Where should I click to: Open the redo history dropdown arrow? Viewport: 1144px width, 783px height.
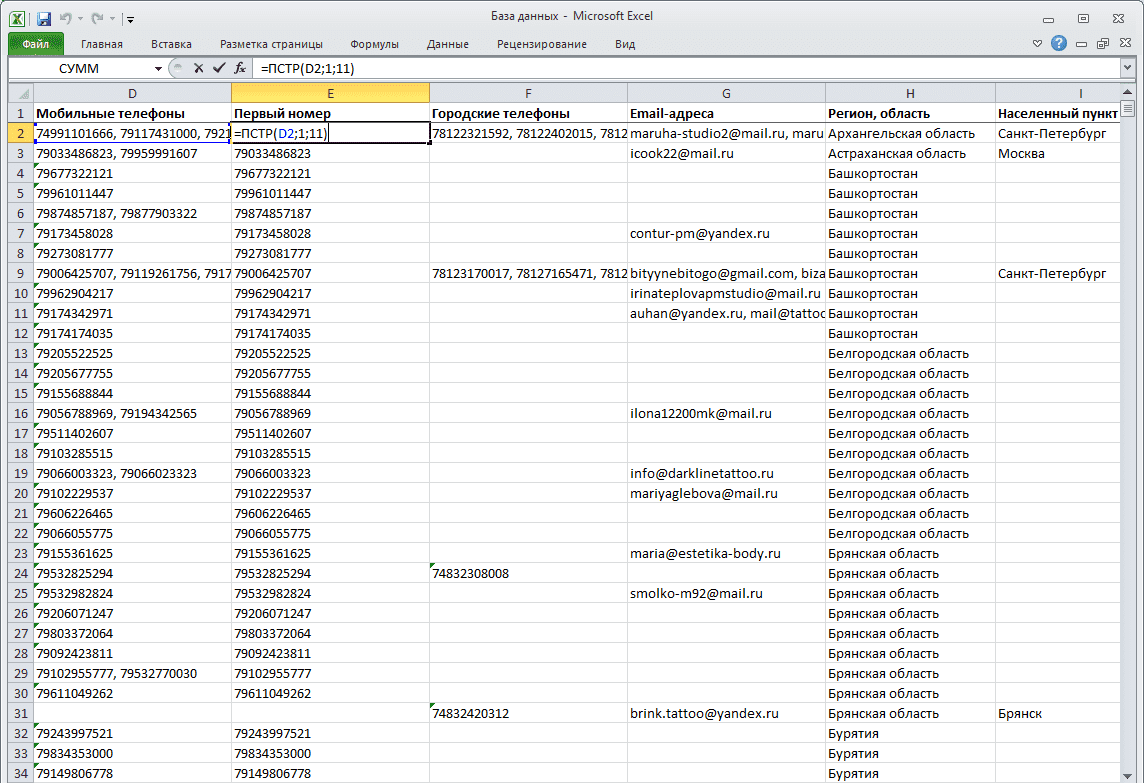[x=112, y=19]
